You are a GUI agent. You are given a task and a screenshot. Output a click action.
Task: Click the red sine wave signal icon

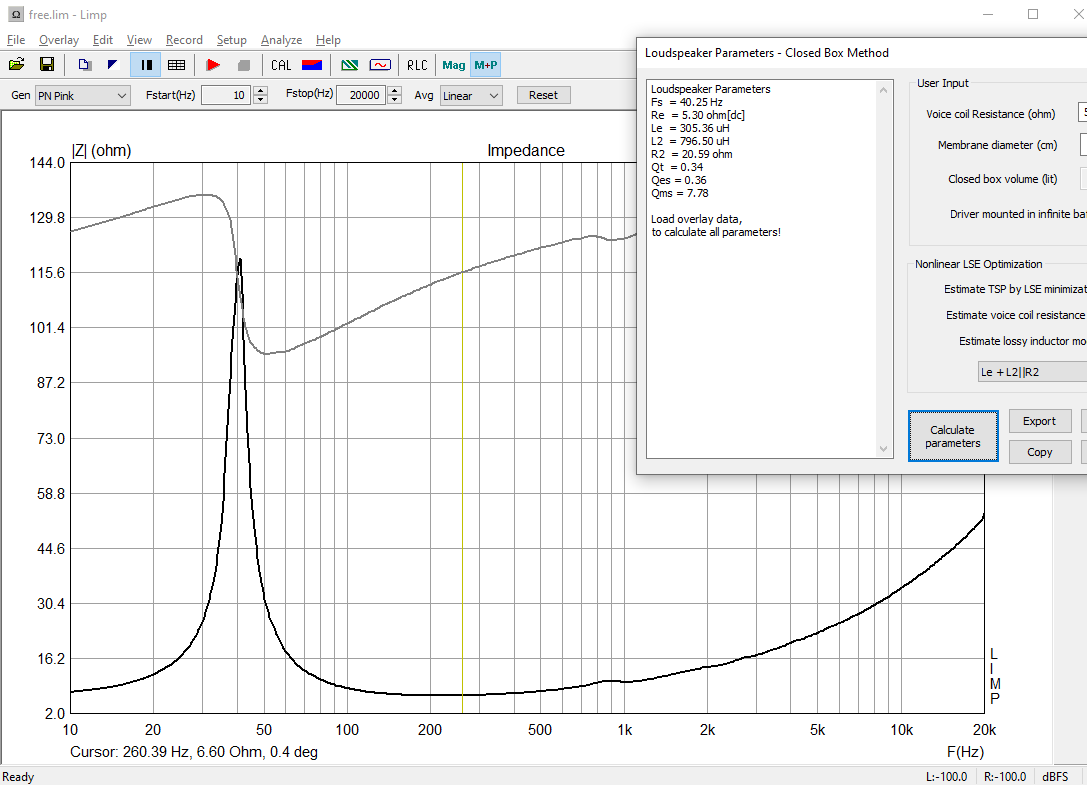pos(380,65)
